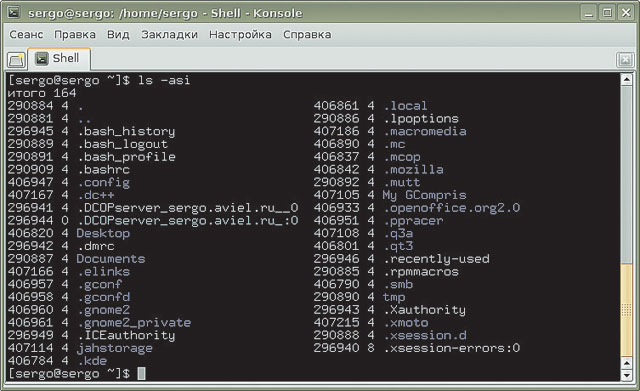Open the Настройка menu
The height and width of the screenshot is (391, 640).
240,35
